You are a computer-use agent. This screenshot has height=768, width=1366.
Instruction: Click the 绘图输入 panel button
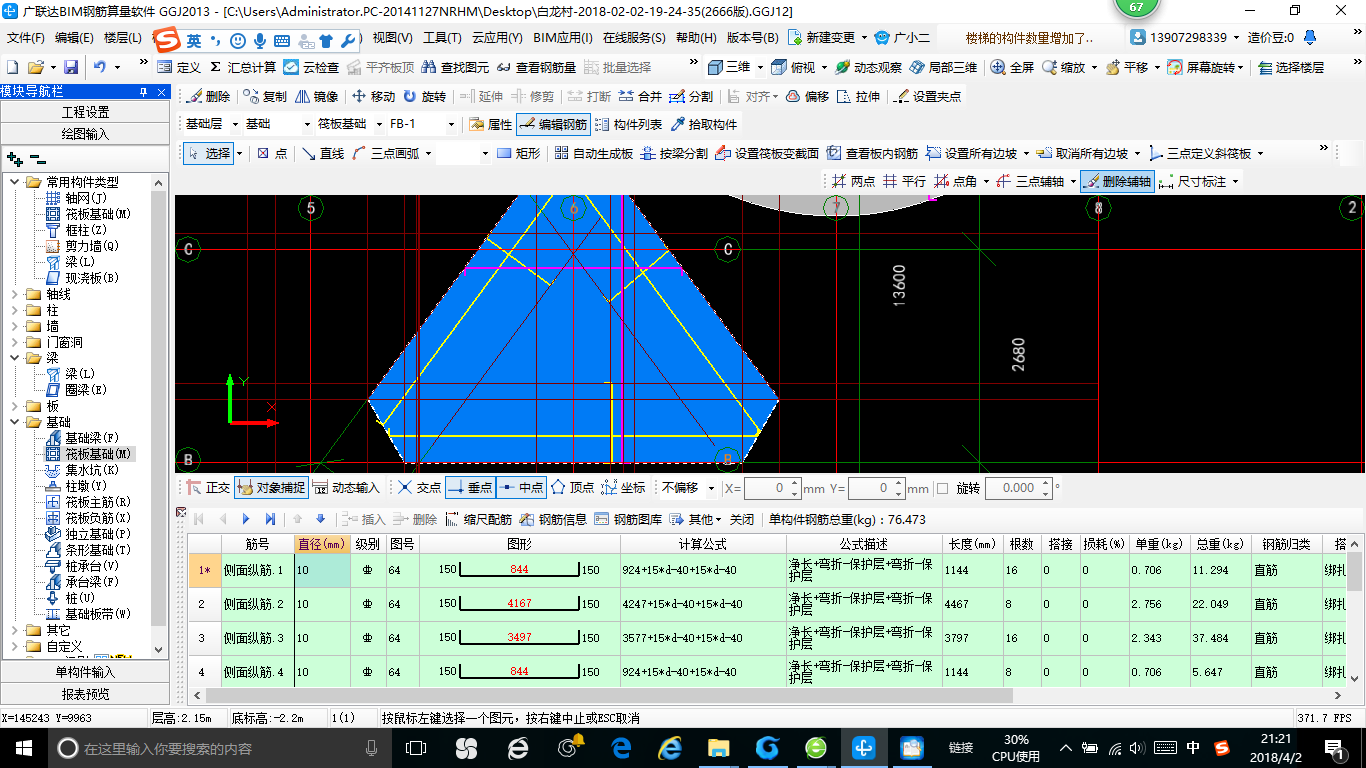pos(86,133)
